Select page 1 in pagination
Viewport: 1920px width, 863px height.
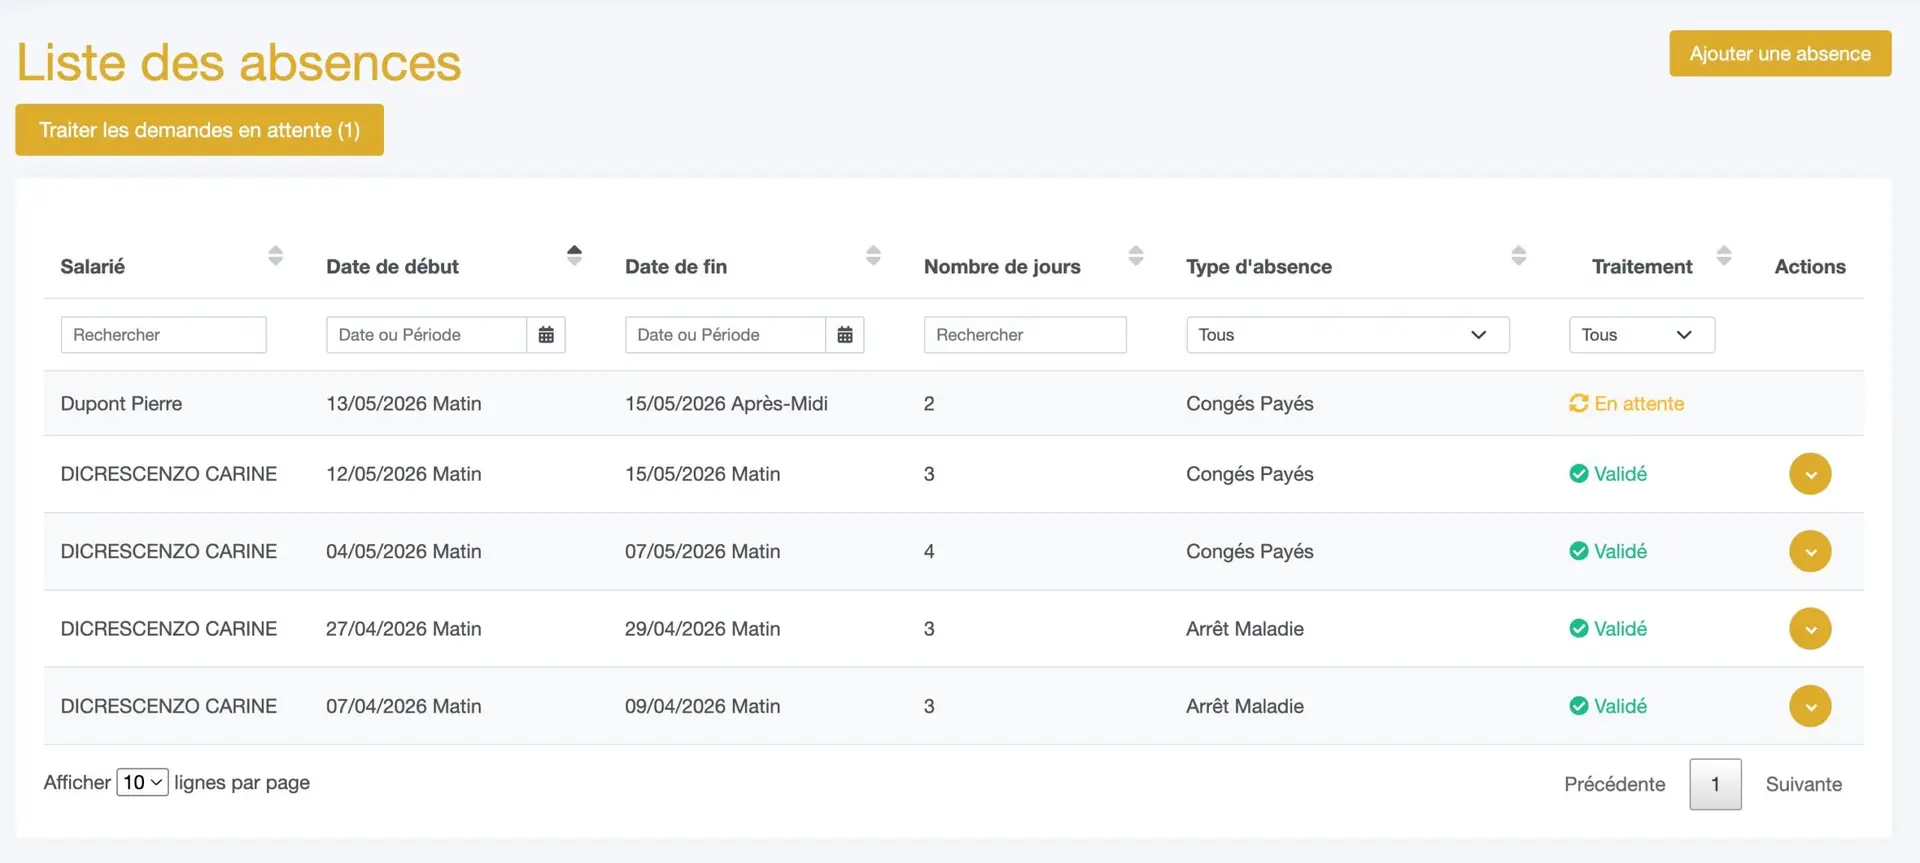pyautogui.click(x=1715, y=784)
